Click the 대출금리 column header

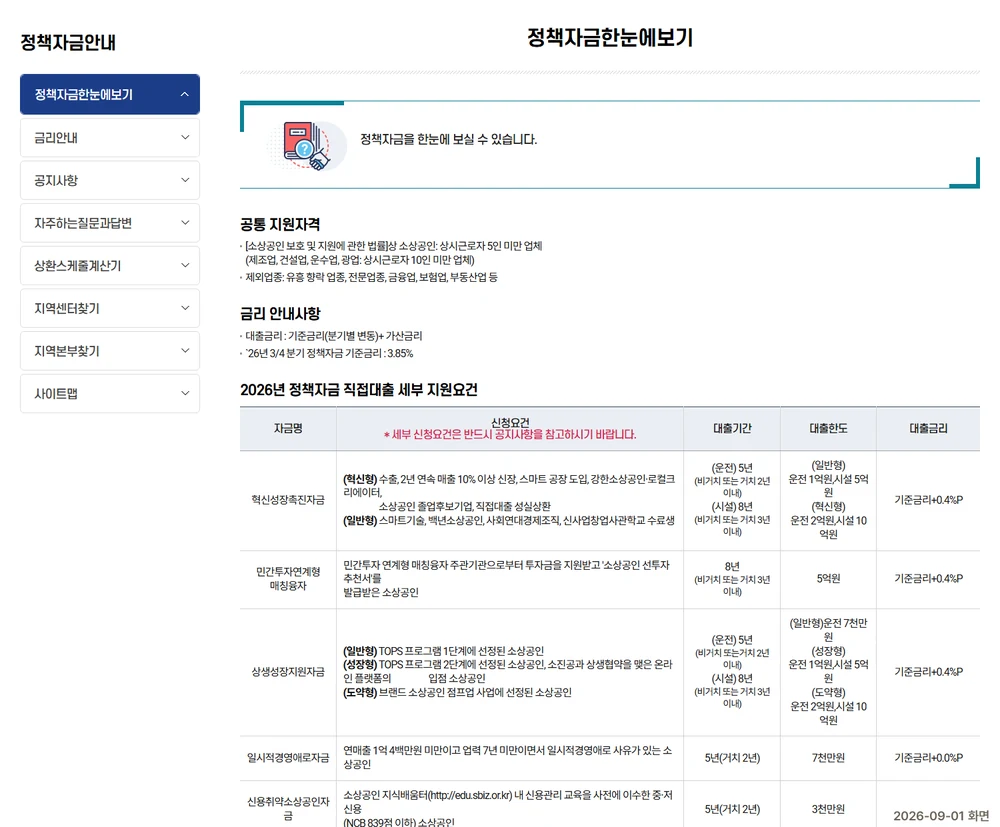coord(929,428)
